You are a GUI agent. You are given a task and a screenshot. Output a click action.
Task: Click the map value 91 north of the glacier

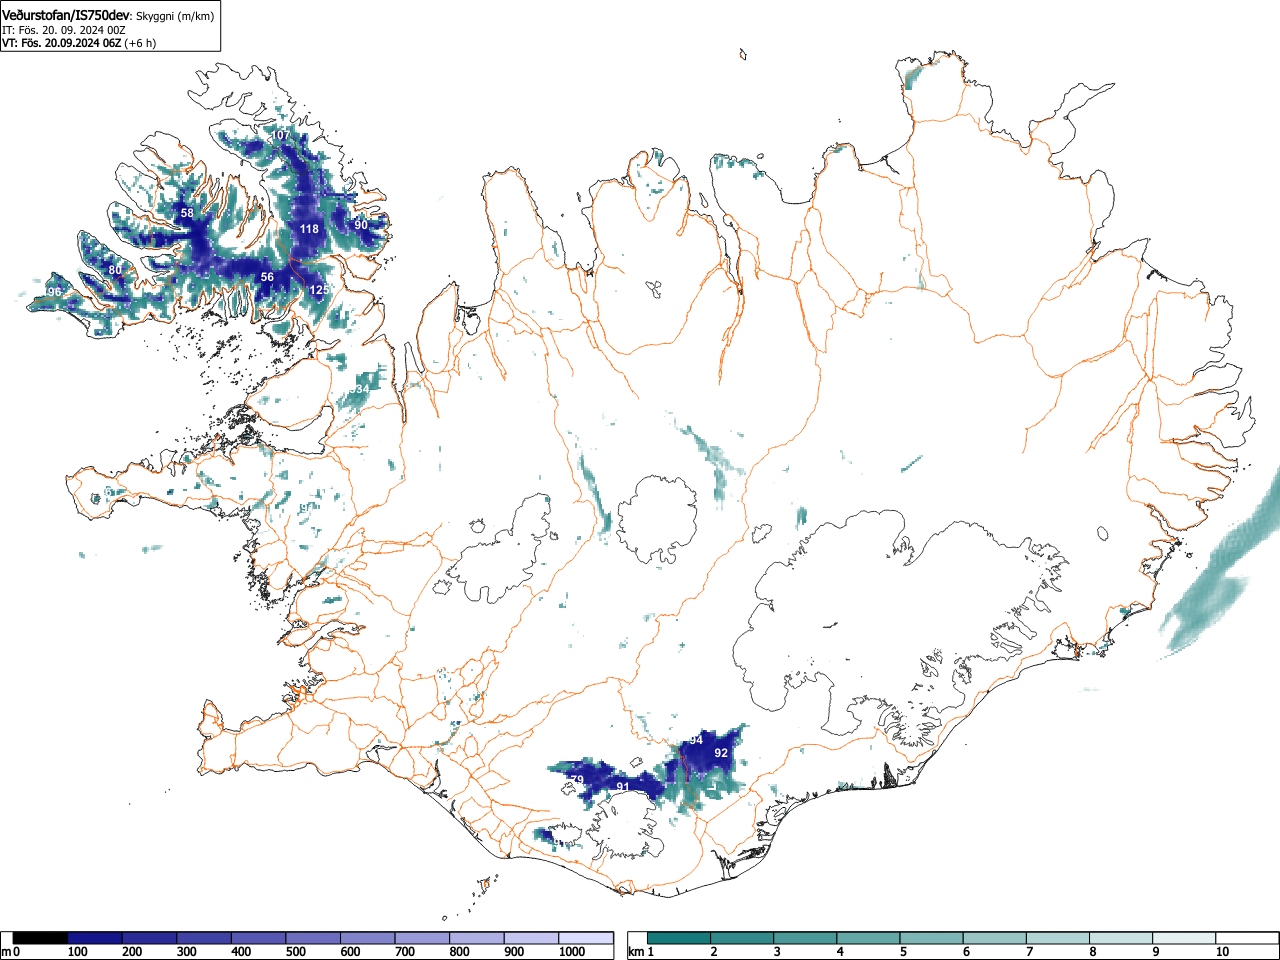coord(623,787)
